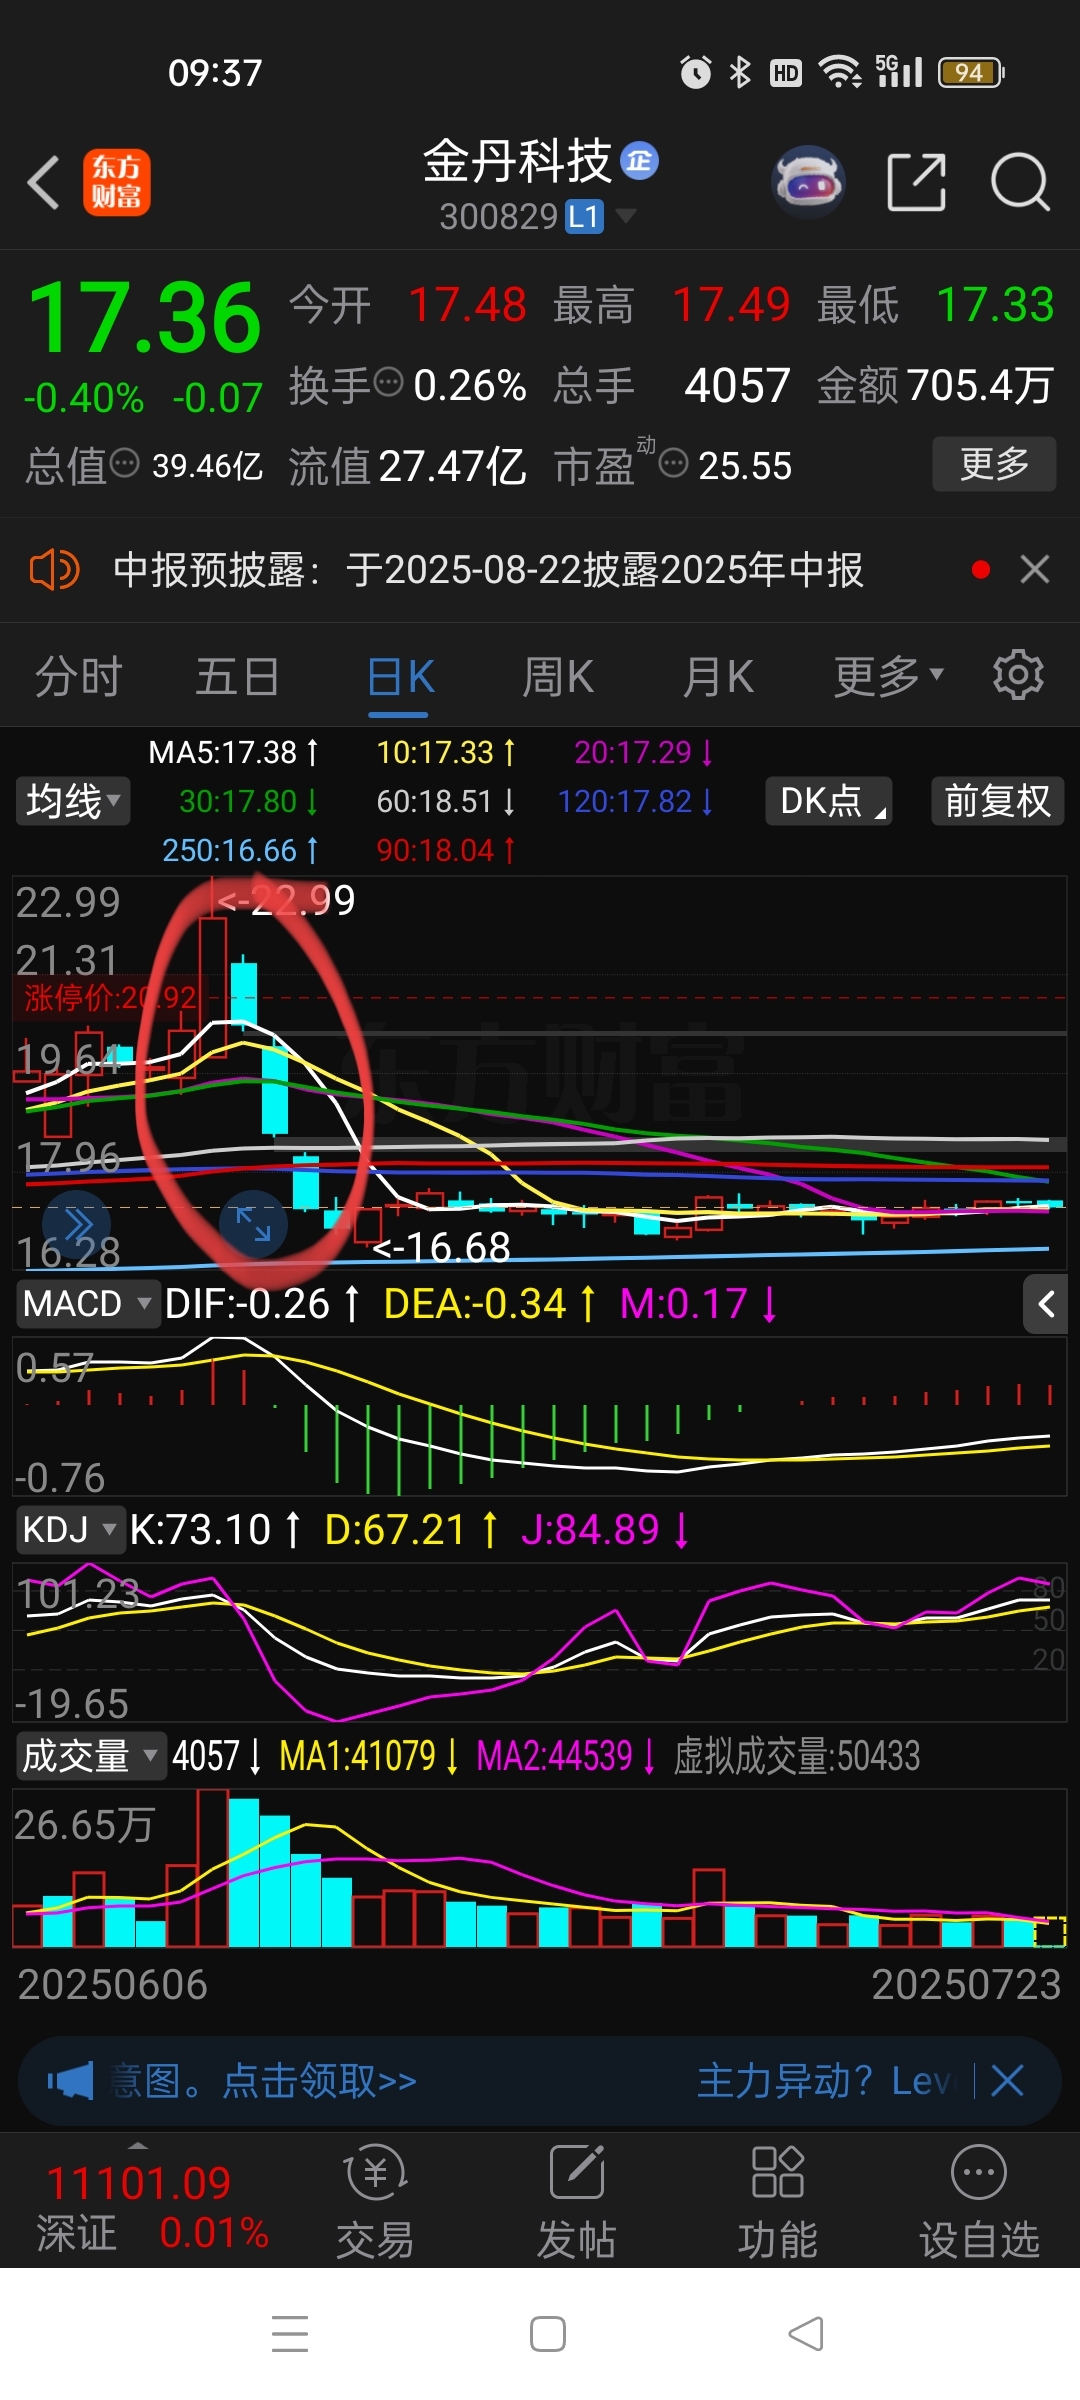Open the 主力异动? link
The width and height of the screenshot is (1080, 2400).
pyautogui.click(x=786, y=2081)
